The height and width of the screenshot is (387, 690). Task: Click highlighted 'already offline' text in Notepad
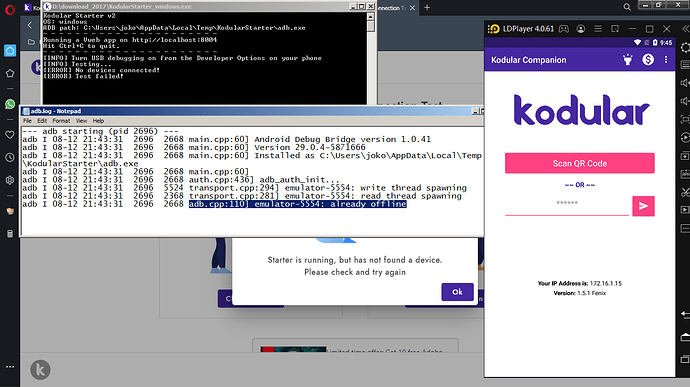(297, 204)
